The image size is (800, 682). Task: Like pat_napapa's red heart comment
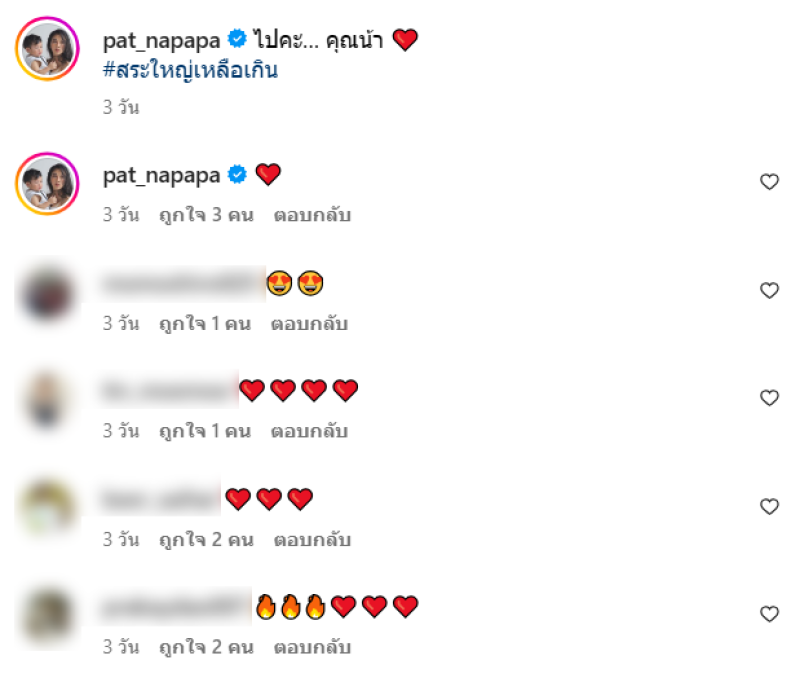[x=769, y=182]
